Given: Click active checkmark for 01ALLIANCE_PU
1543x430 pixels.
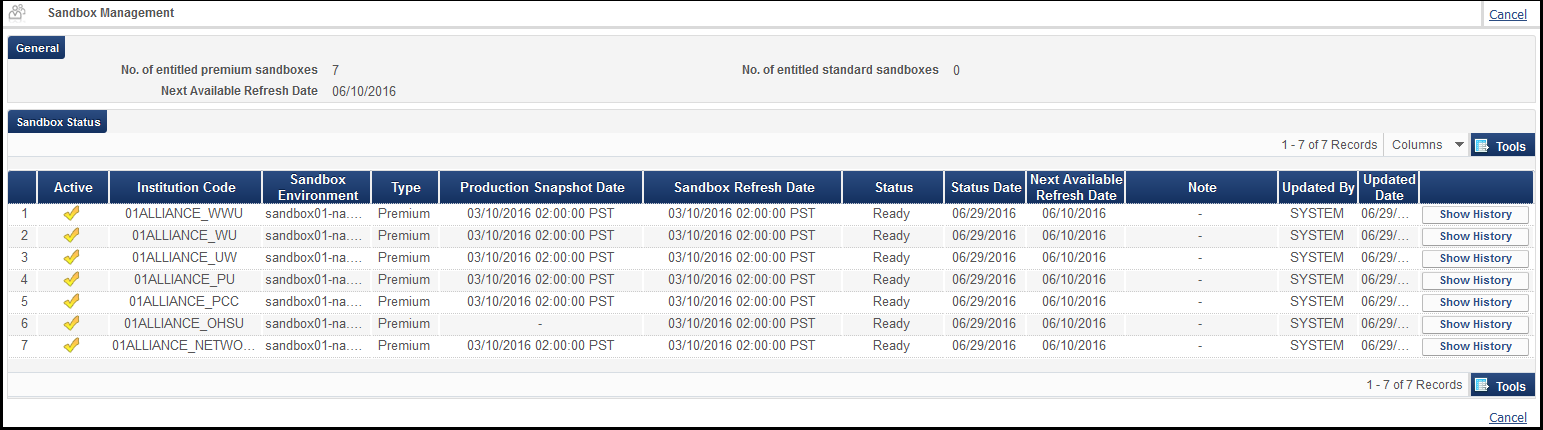Looking at the screenshot, I should pyautogui.click(x=71, y=280).
